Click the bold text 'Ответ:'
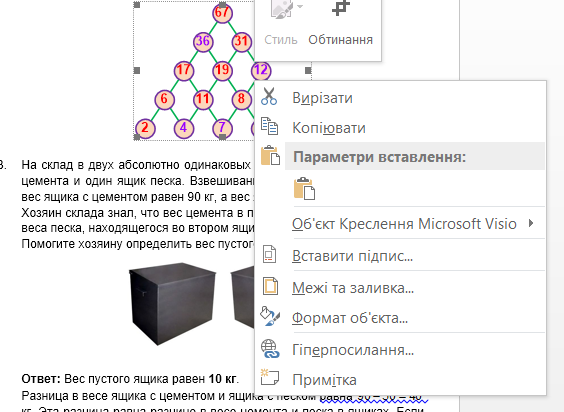 tap(41, 379)
